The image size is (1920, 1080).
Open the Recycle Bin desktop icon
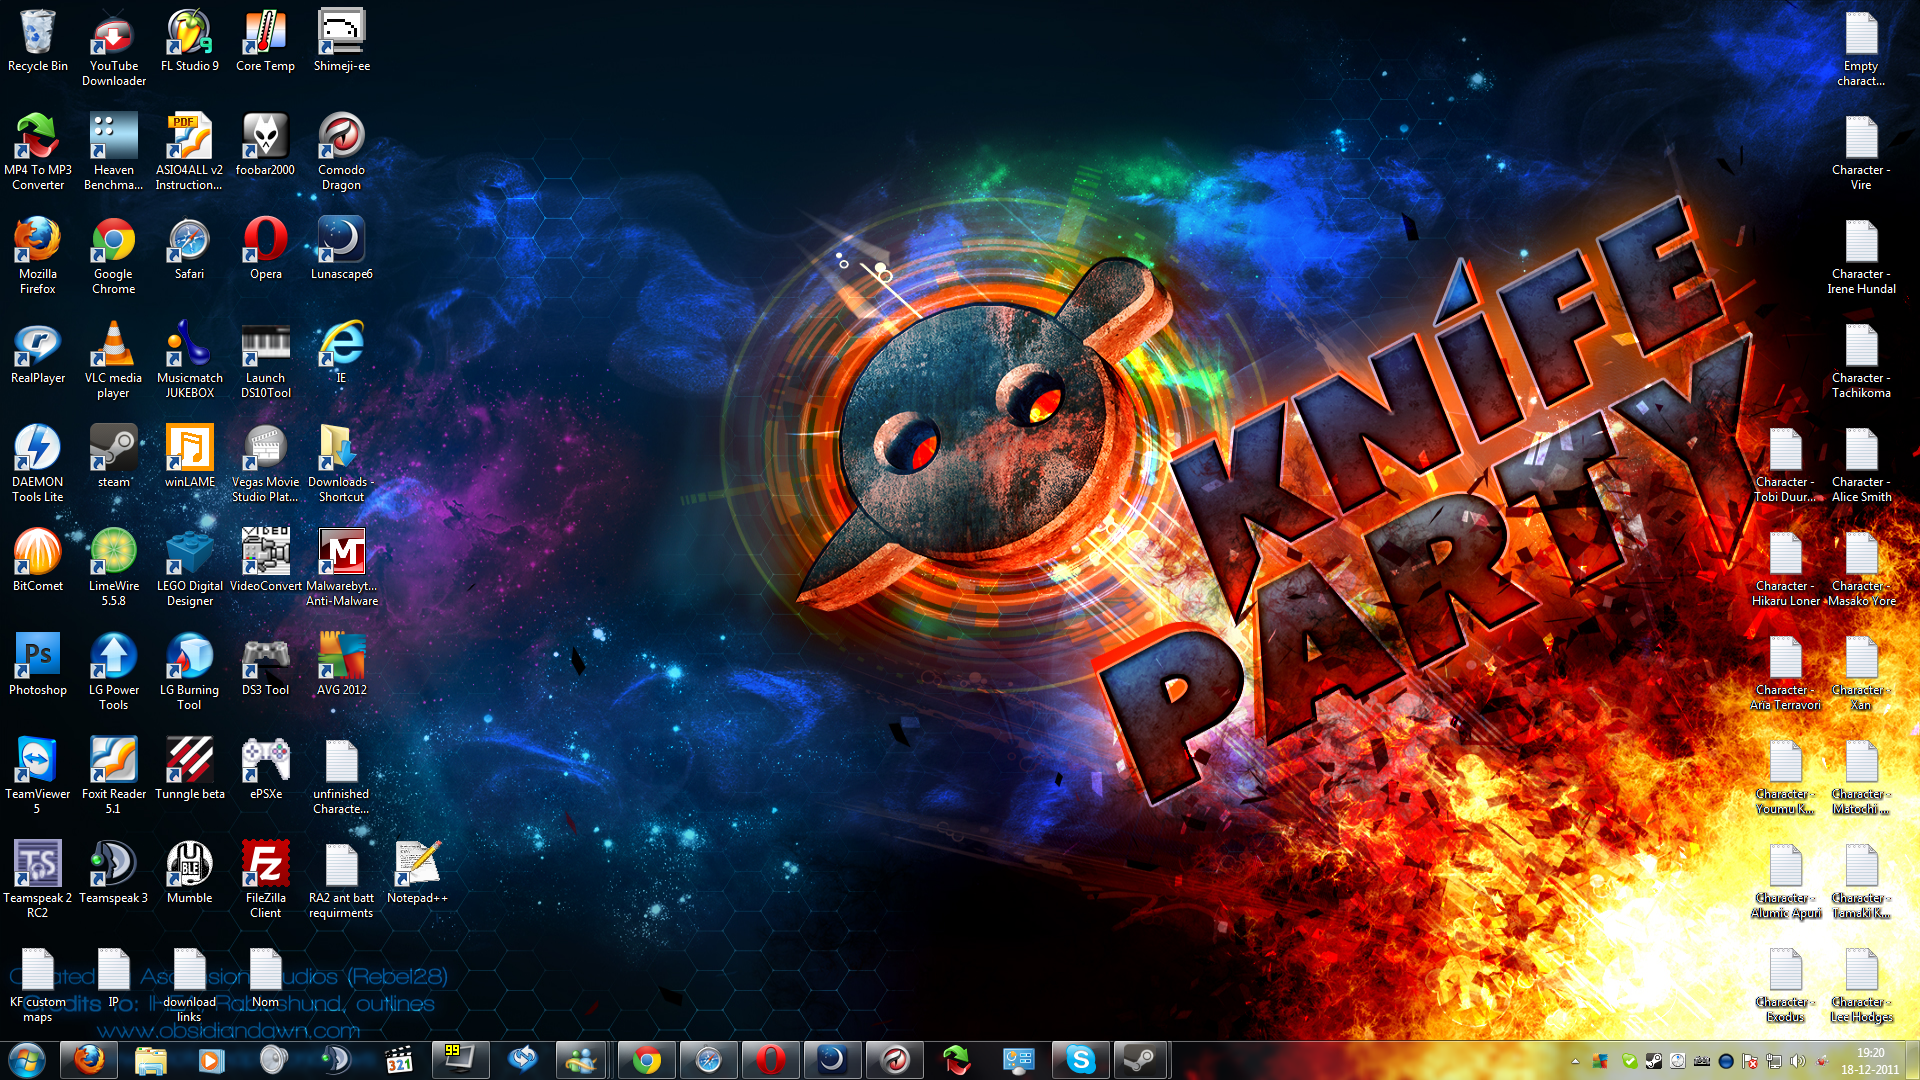[38, 42]
